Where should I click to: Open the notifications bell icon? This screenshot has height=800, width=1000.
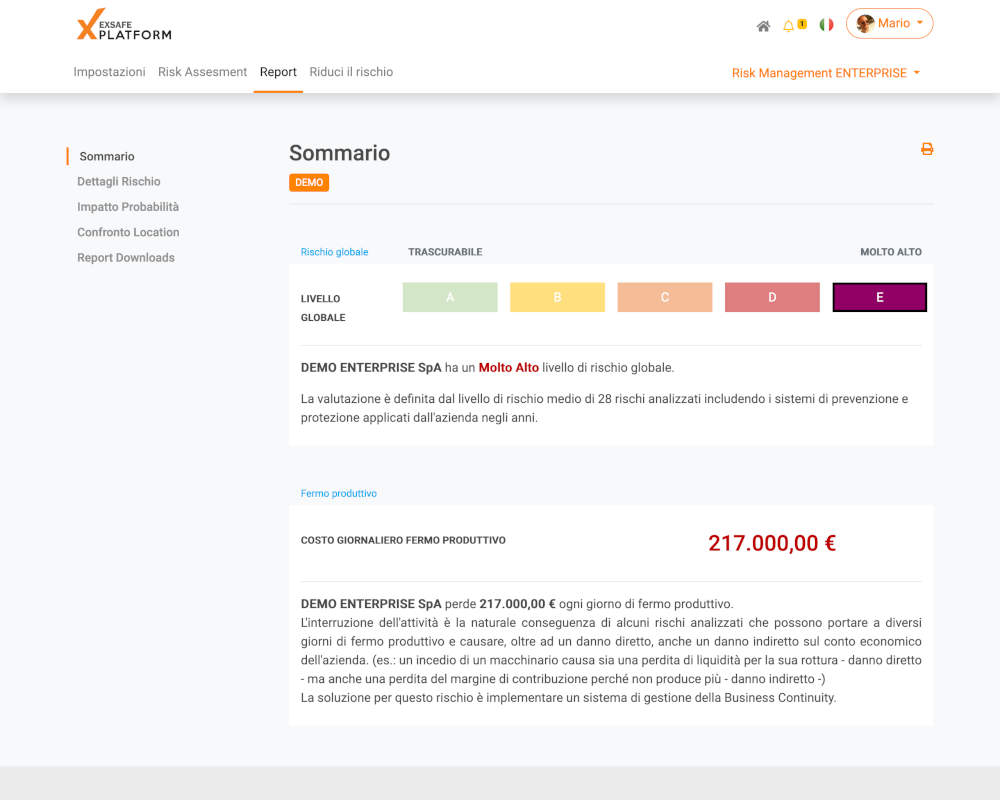(789, 25)
